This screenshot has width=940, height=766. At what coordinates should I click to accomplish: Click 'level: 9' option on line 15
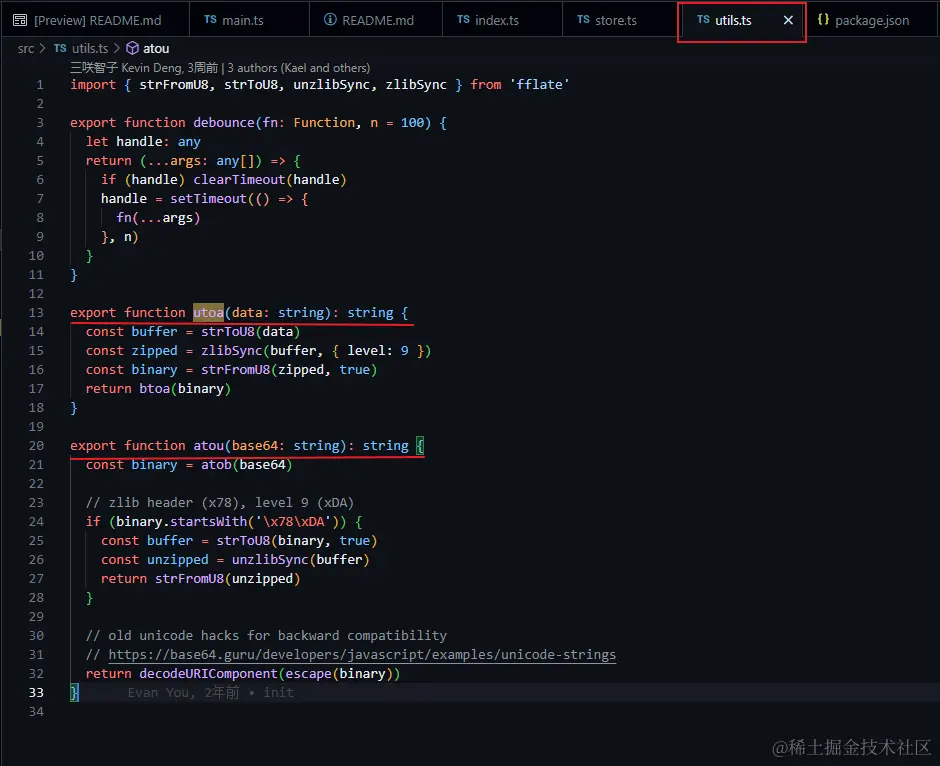click(x=378, y=351)
